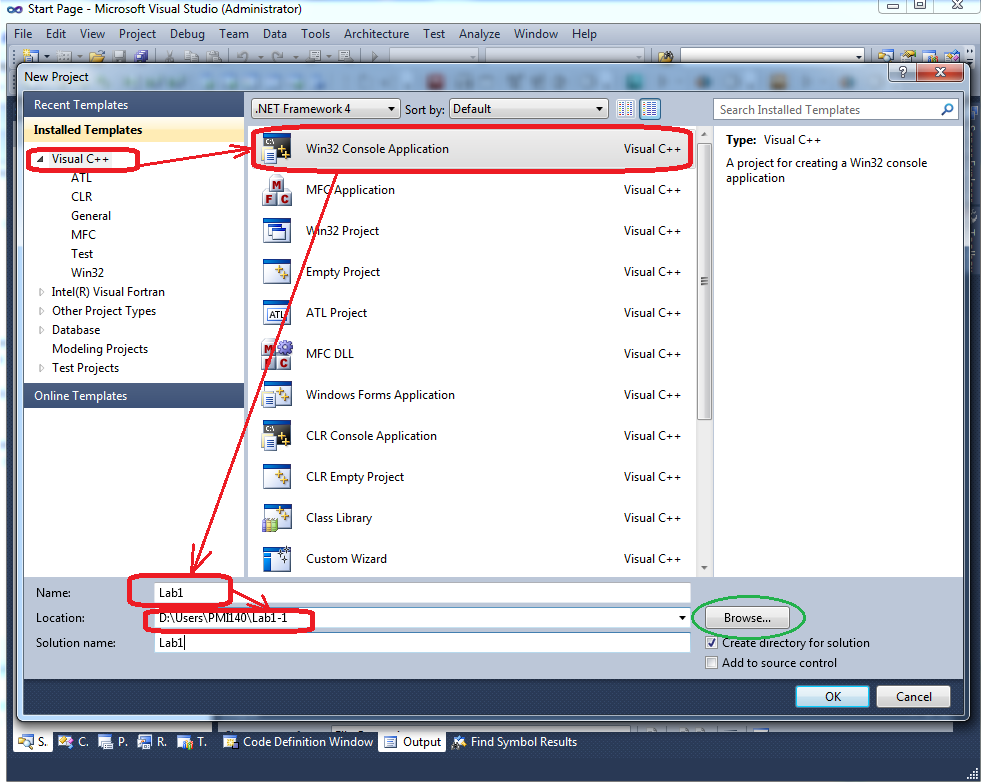Screen dimensions: 982x782
Task: Collapse the Visual C++ tree node
Action: 40,159
